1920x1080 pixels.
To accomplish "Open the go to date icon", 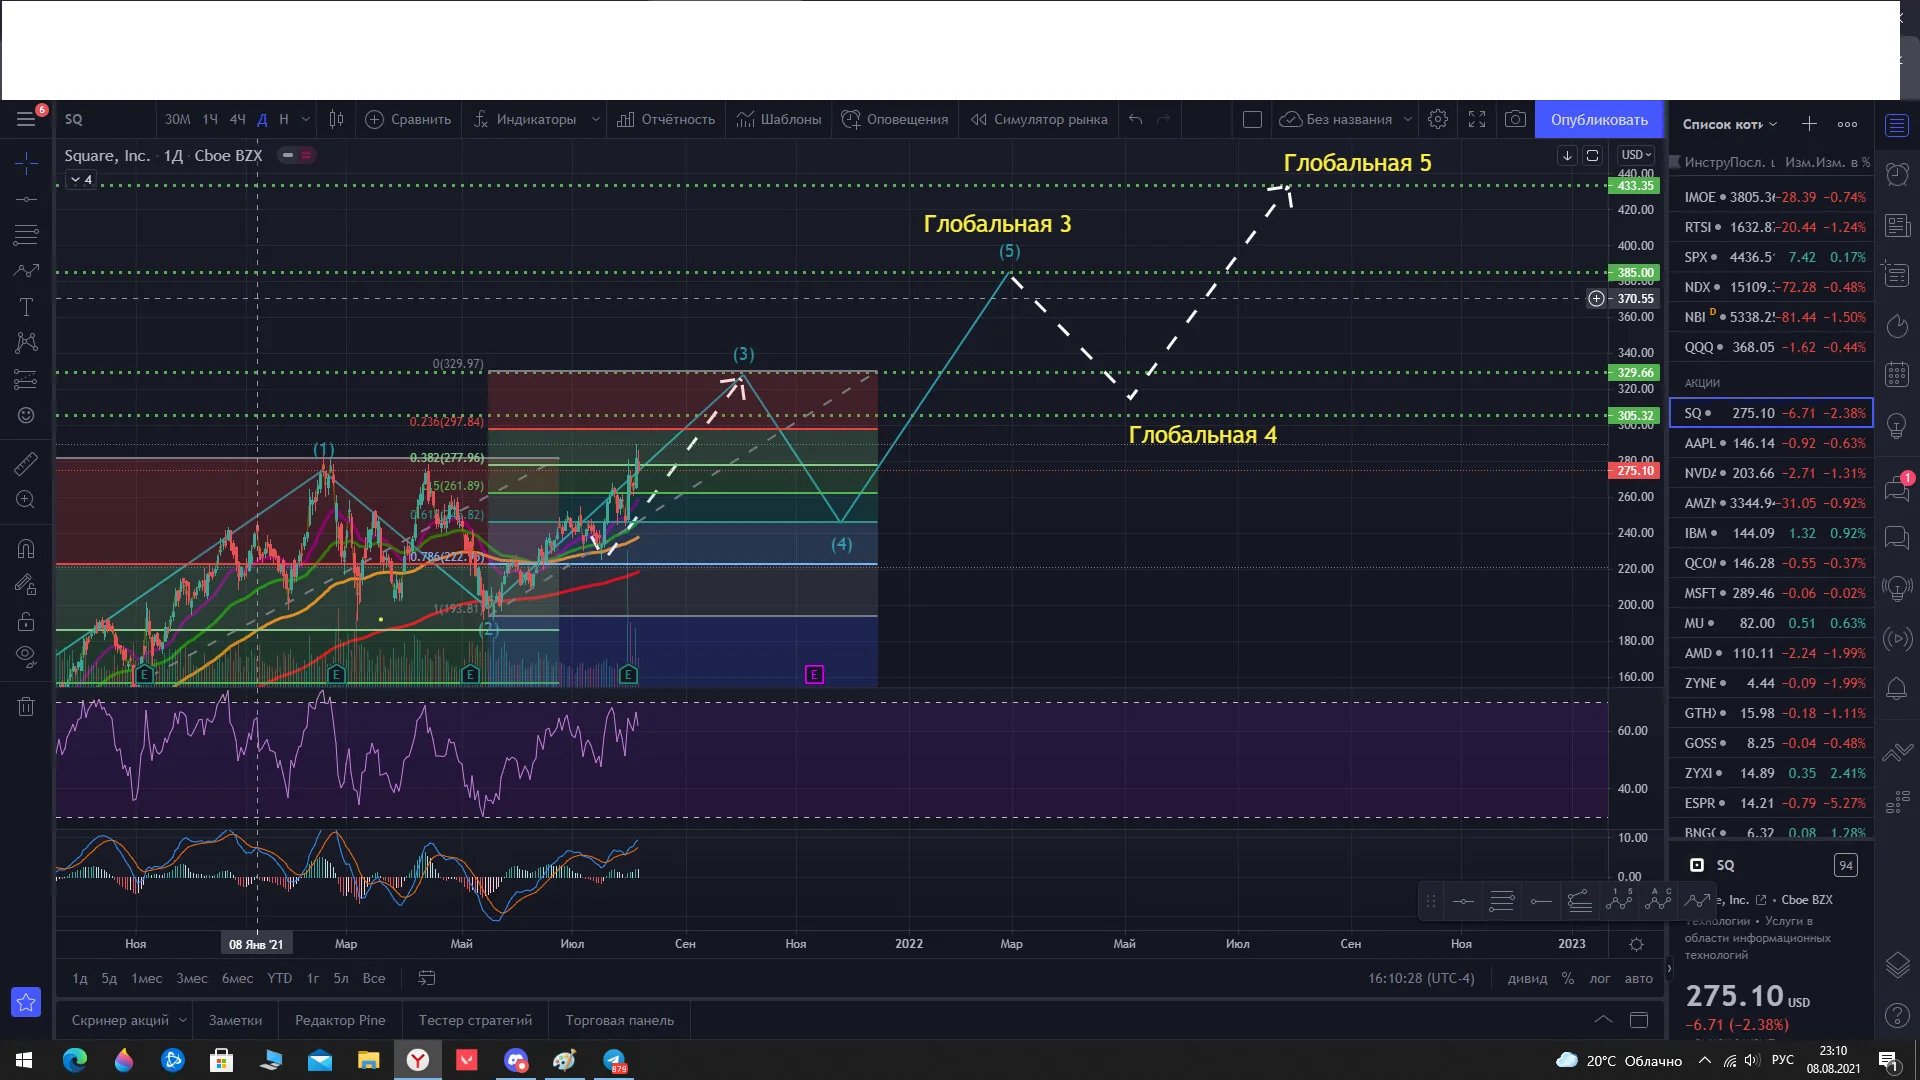I will coord(427,978).
